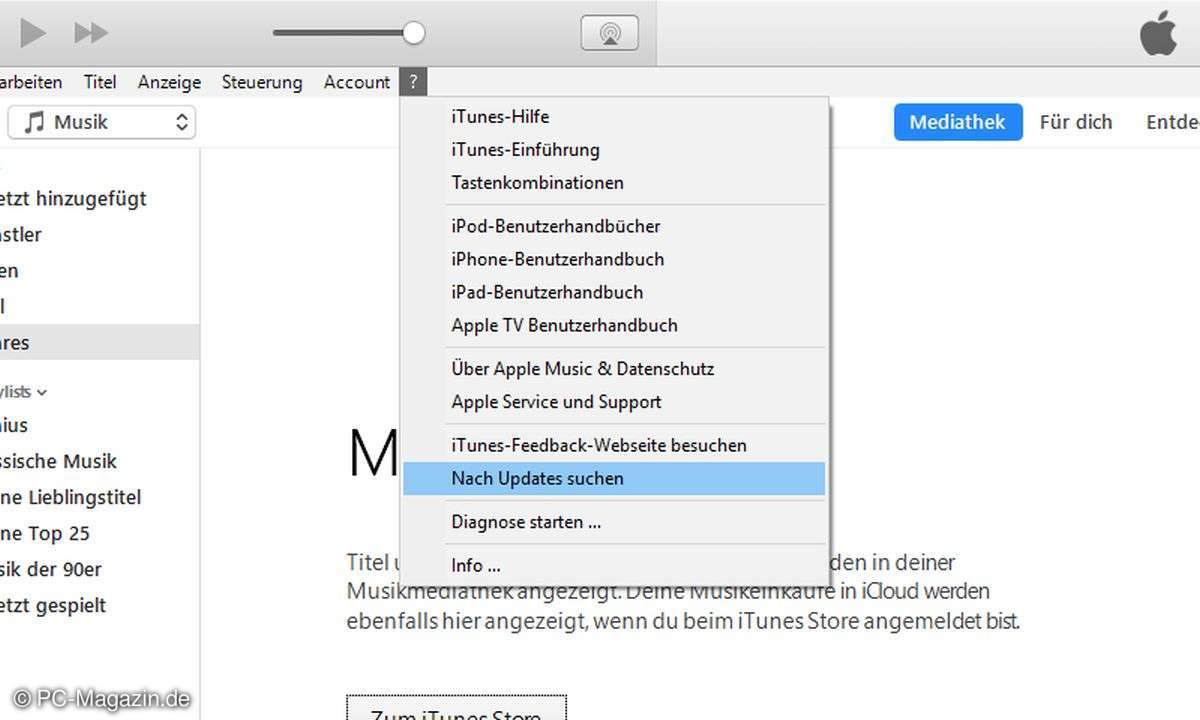The width and height of the screenshot is (1200, 720).
Task: Switch to the Für dich tab
Action: [x=1076, y=122]
